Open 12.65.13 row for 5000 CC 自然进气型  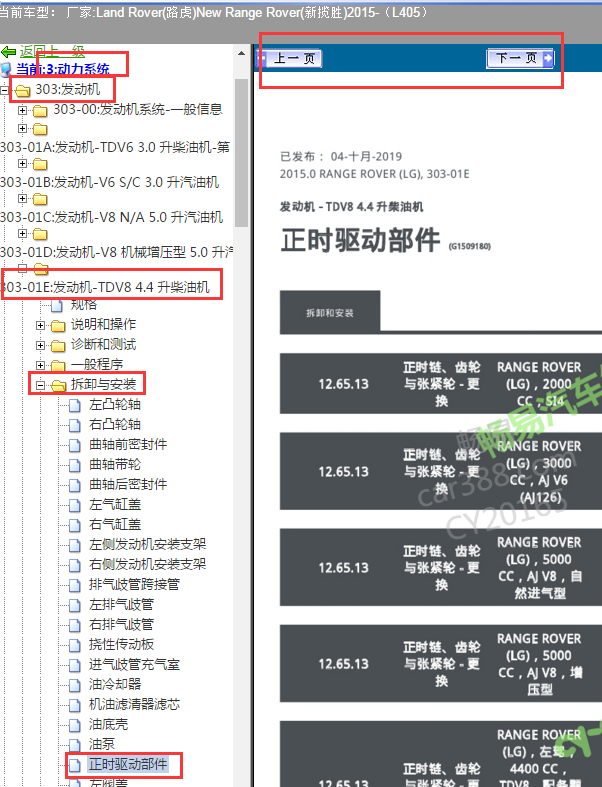click(x=441, y=568)
